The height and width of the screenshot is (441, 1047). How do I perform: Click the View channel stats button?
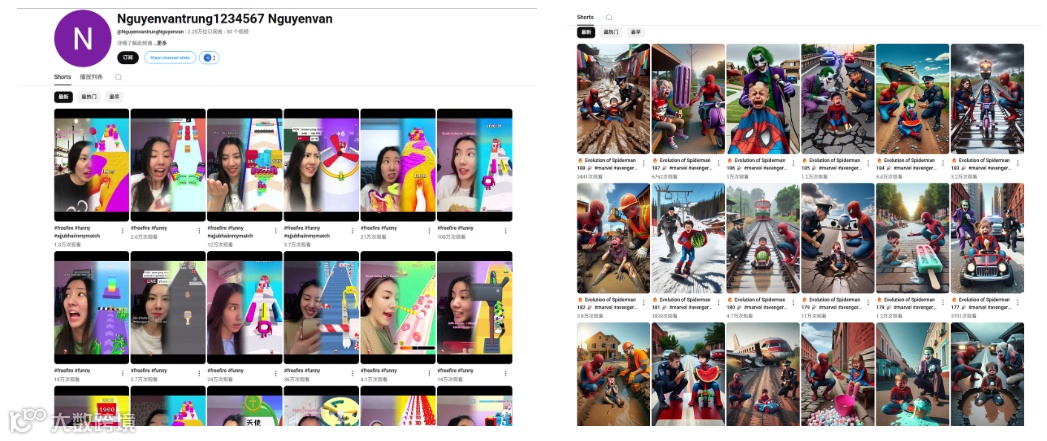[170, 58]
